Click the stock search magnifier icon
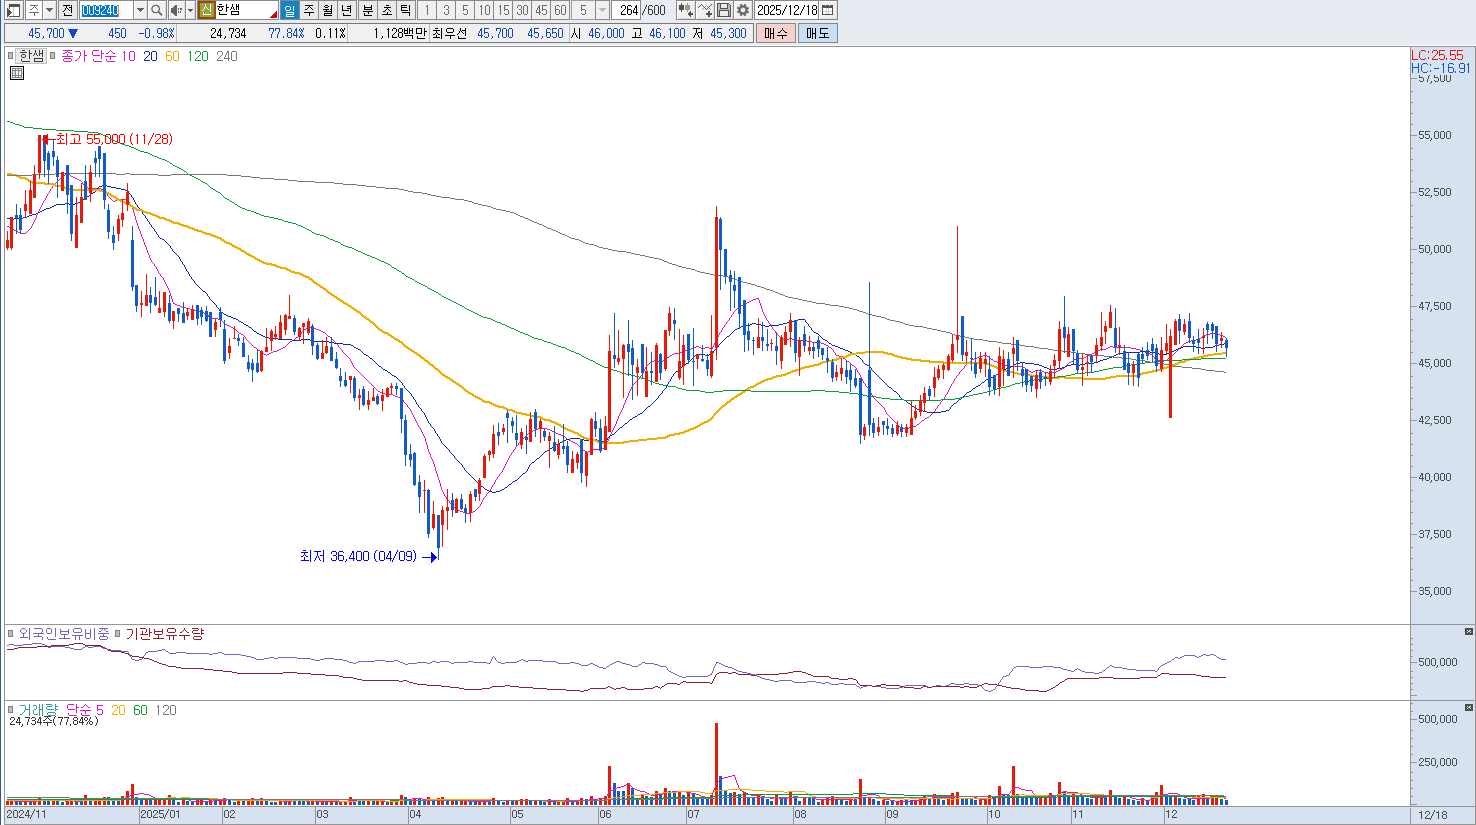1476x825 pixels. (157, 10)
